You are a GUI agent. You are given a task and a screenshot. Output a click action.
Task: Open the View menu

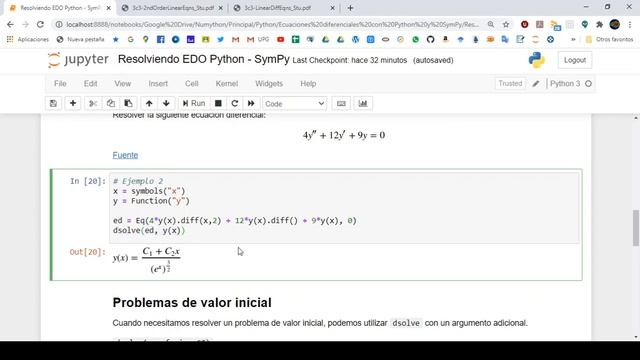(x=122, y=83)
